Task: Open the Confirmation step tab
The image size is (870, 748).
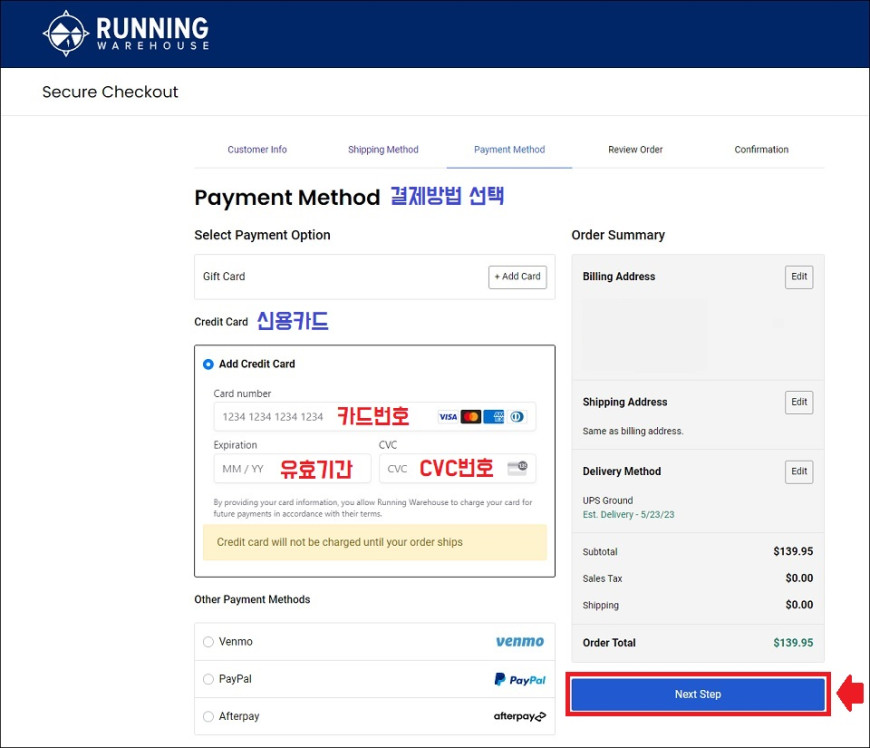Action: click(761, 149)
